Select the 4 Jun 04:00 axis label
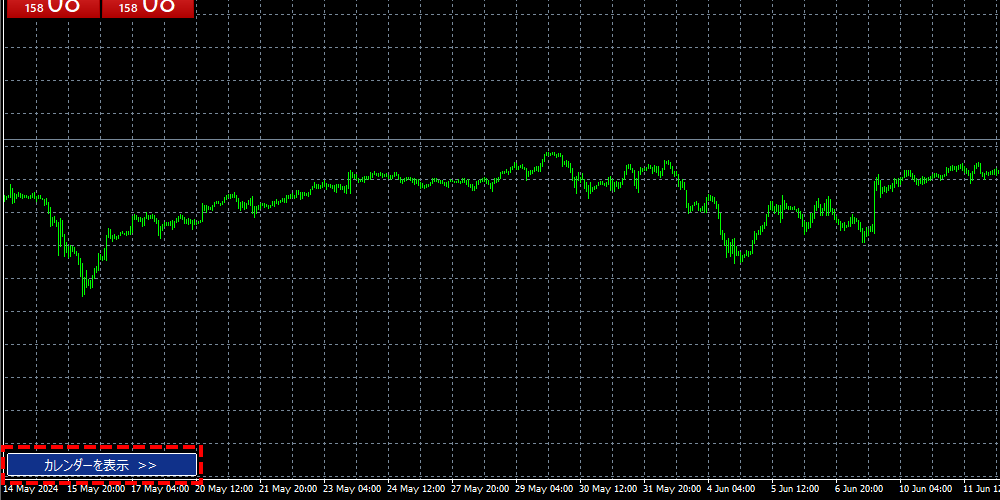The height and width of the screenshot is (500, 1000). 731,490
